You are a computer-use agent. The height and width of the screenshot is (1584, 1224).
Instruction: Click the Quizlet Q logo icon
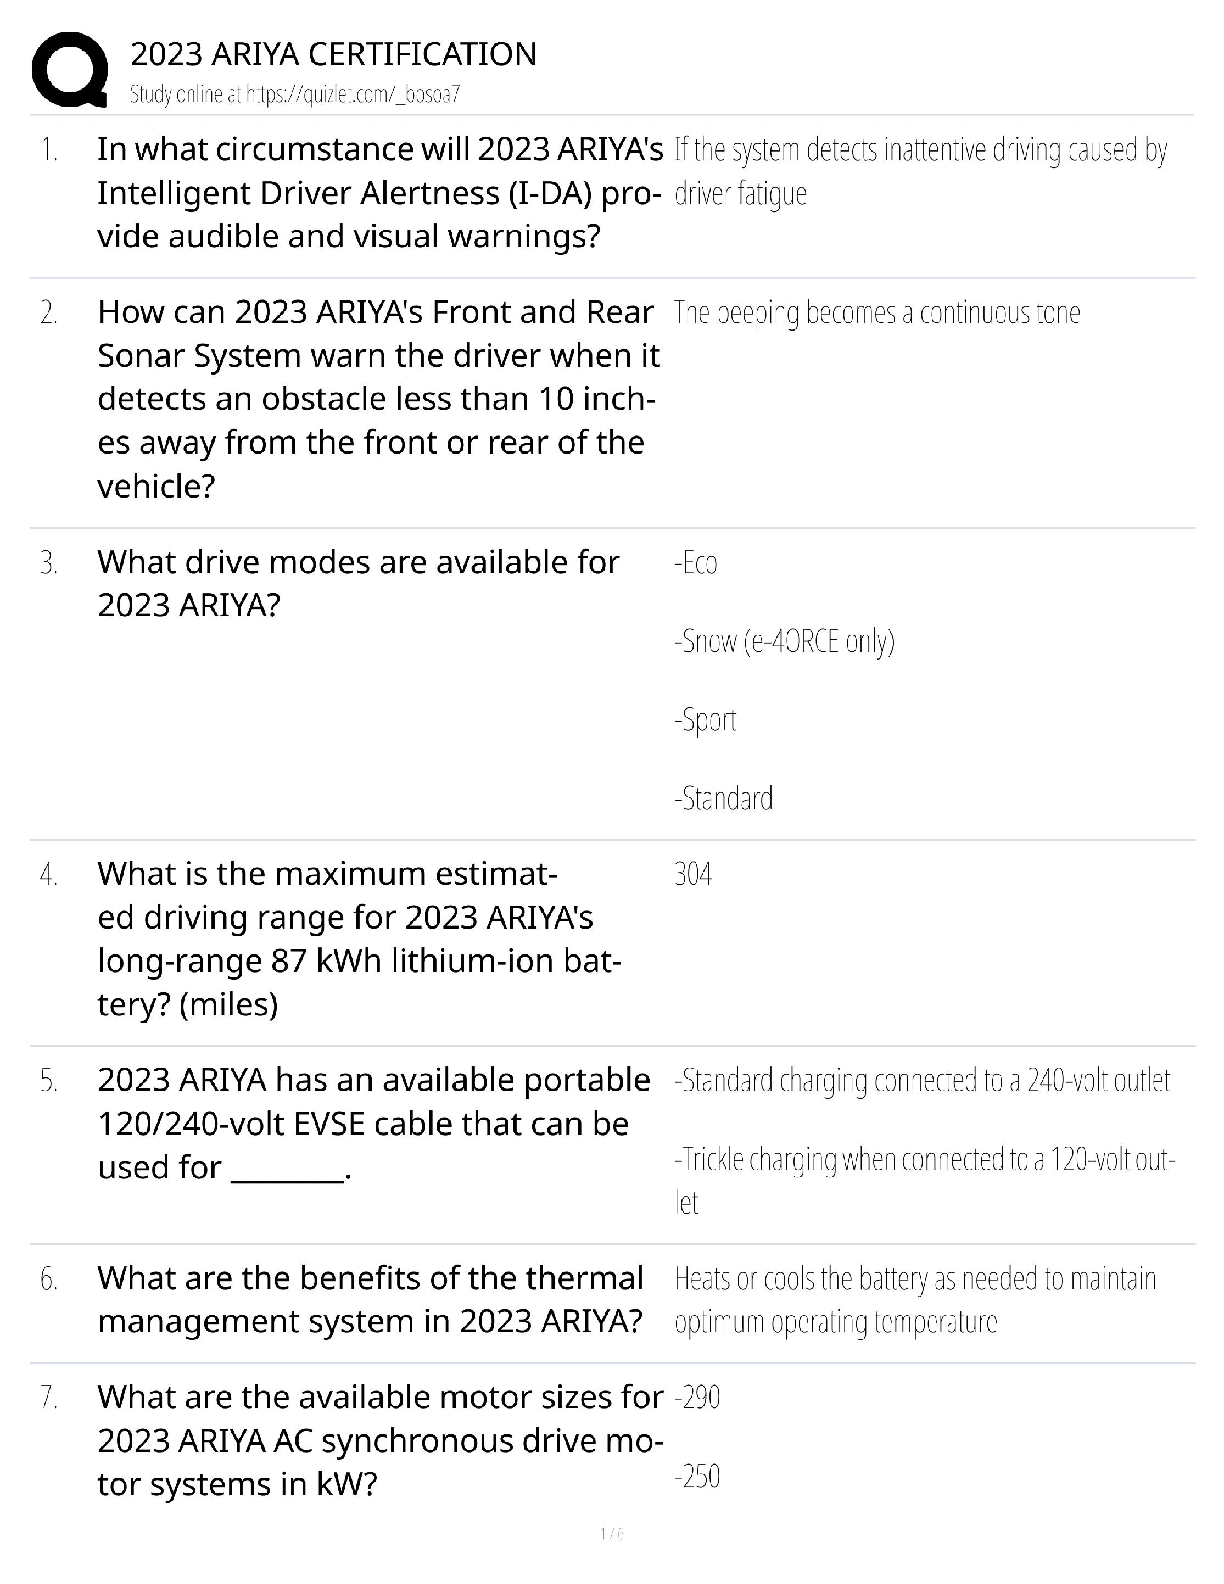coord(70,70)
